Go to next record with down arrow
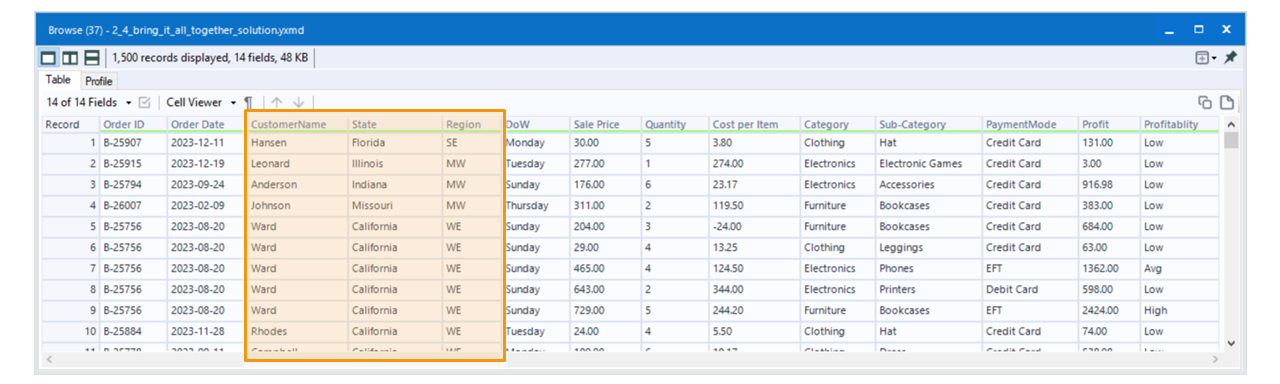The image size is (1280, 384). (x=298, y=102)
